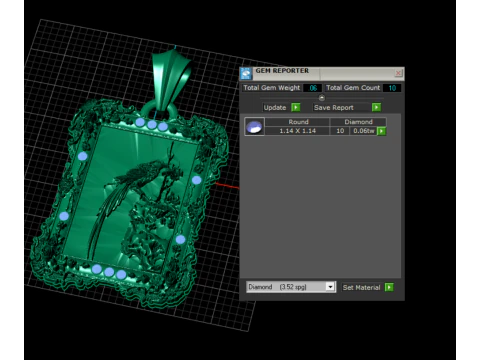
Task: Click the Total Gem Weight value field
Action: [313, 88]
